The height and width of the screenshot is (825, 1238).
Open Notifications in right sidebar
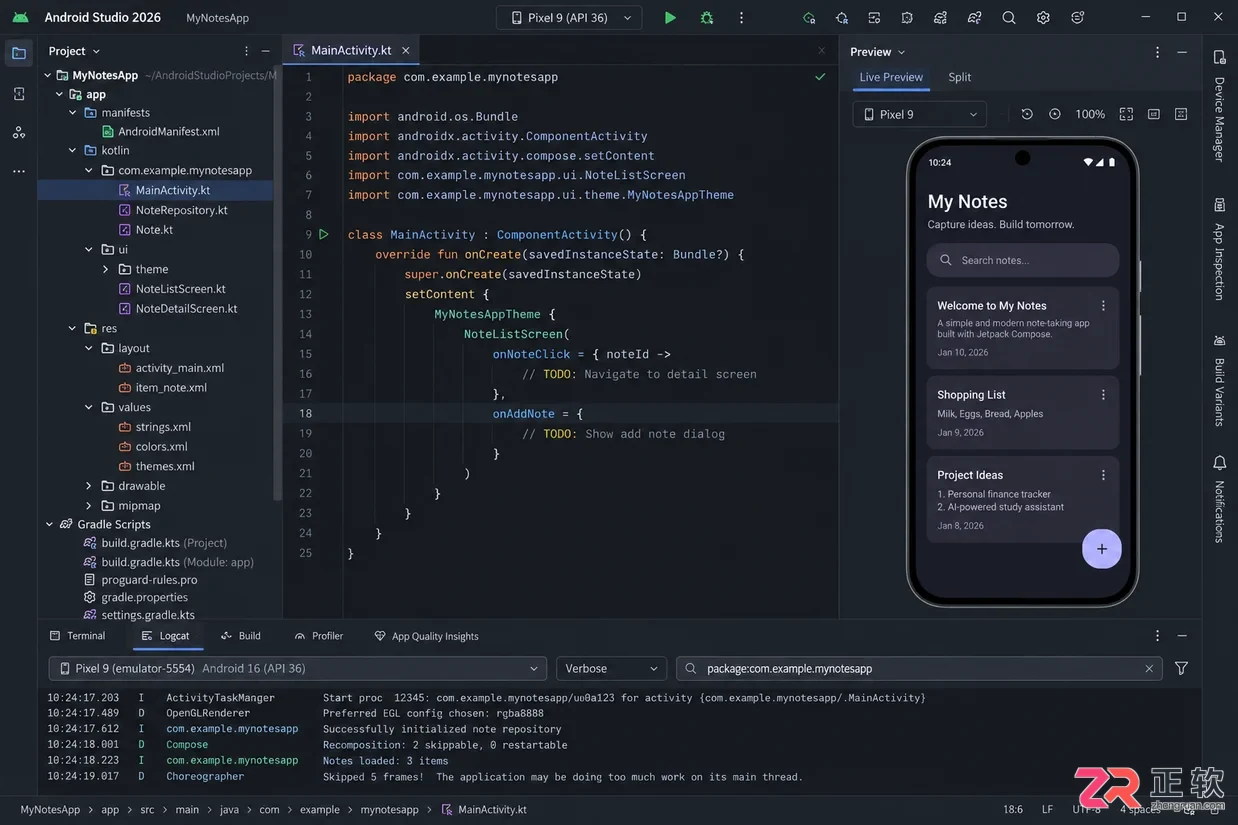click(x=1219, y=499)
